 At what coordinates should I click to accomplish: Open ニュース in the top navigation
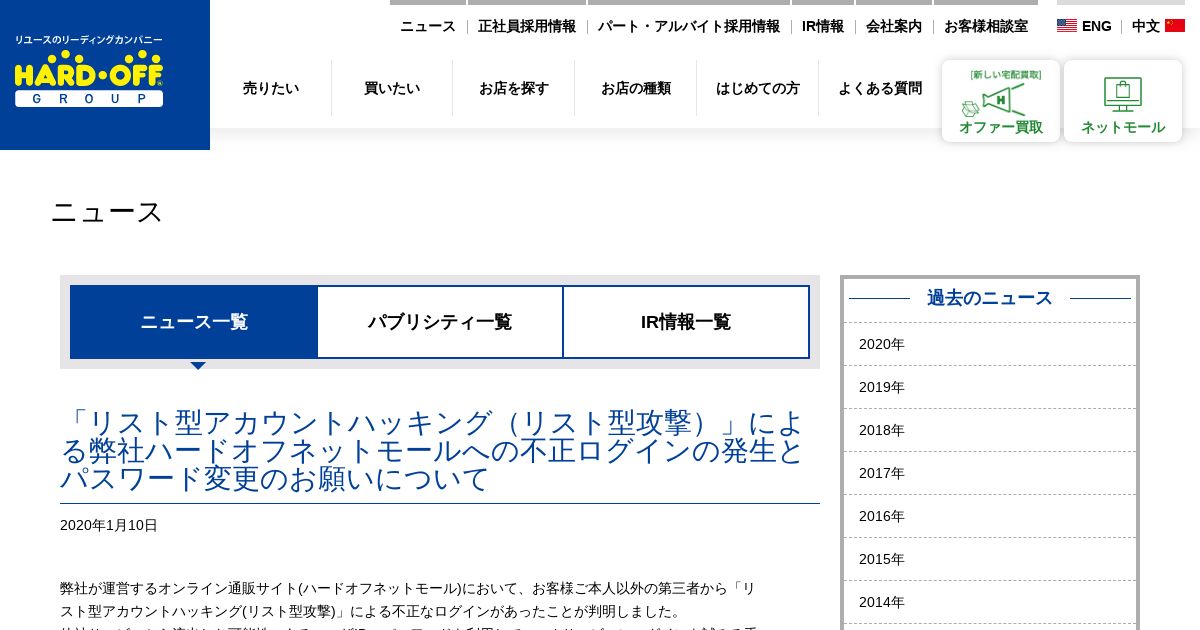[428, 26]
